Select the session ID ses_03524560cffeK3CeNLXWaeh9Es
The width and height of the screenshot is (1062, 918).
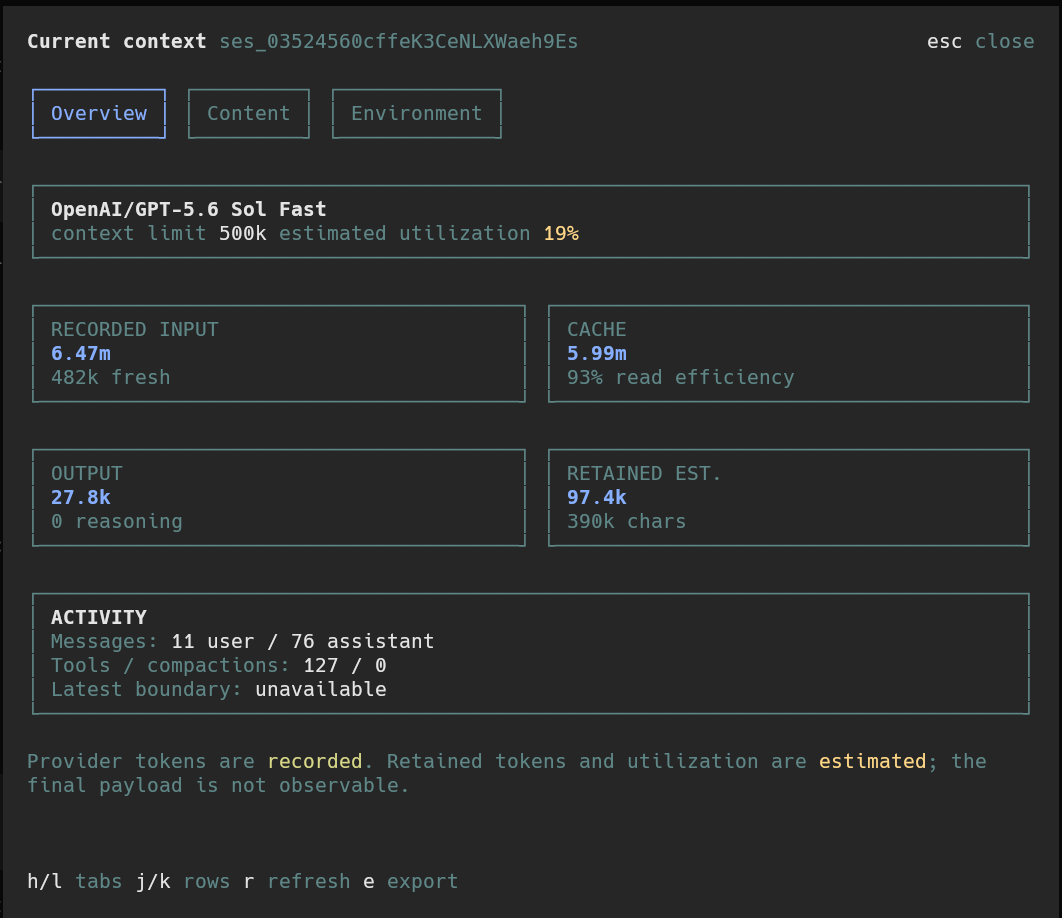tap(398, 41)
